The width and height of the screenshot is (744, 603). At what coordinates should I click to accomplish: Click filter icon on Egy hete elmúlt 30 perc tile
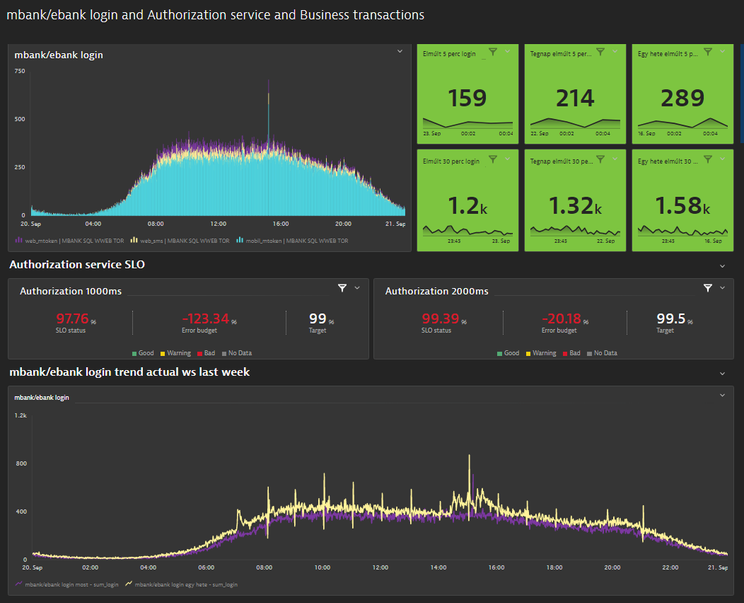(707, 159)
